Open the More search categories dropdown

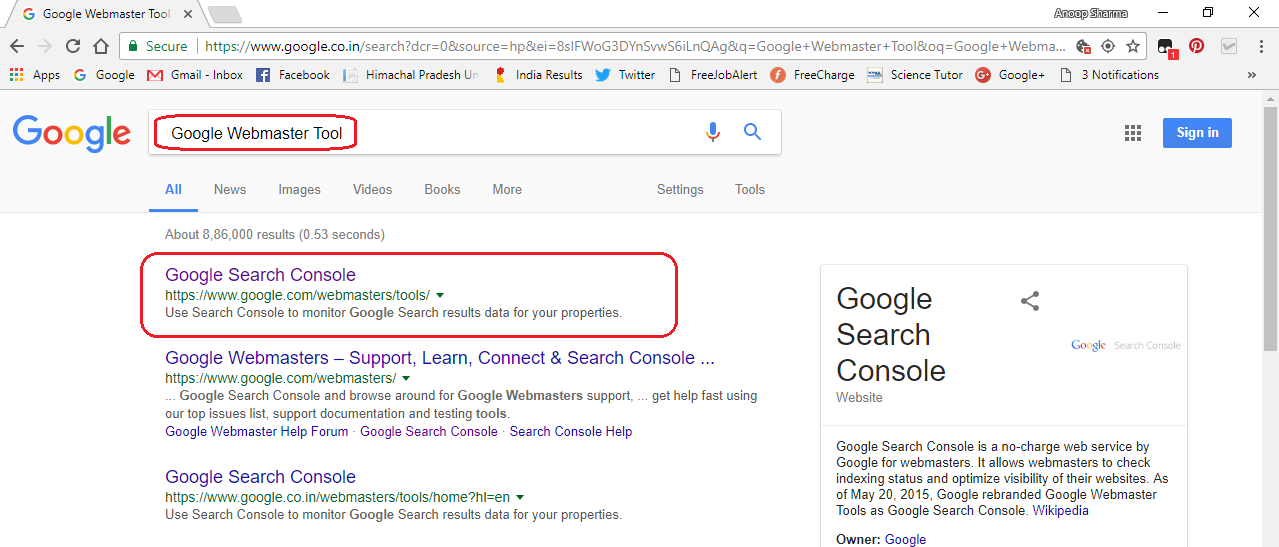click(x=507, y=189)
